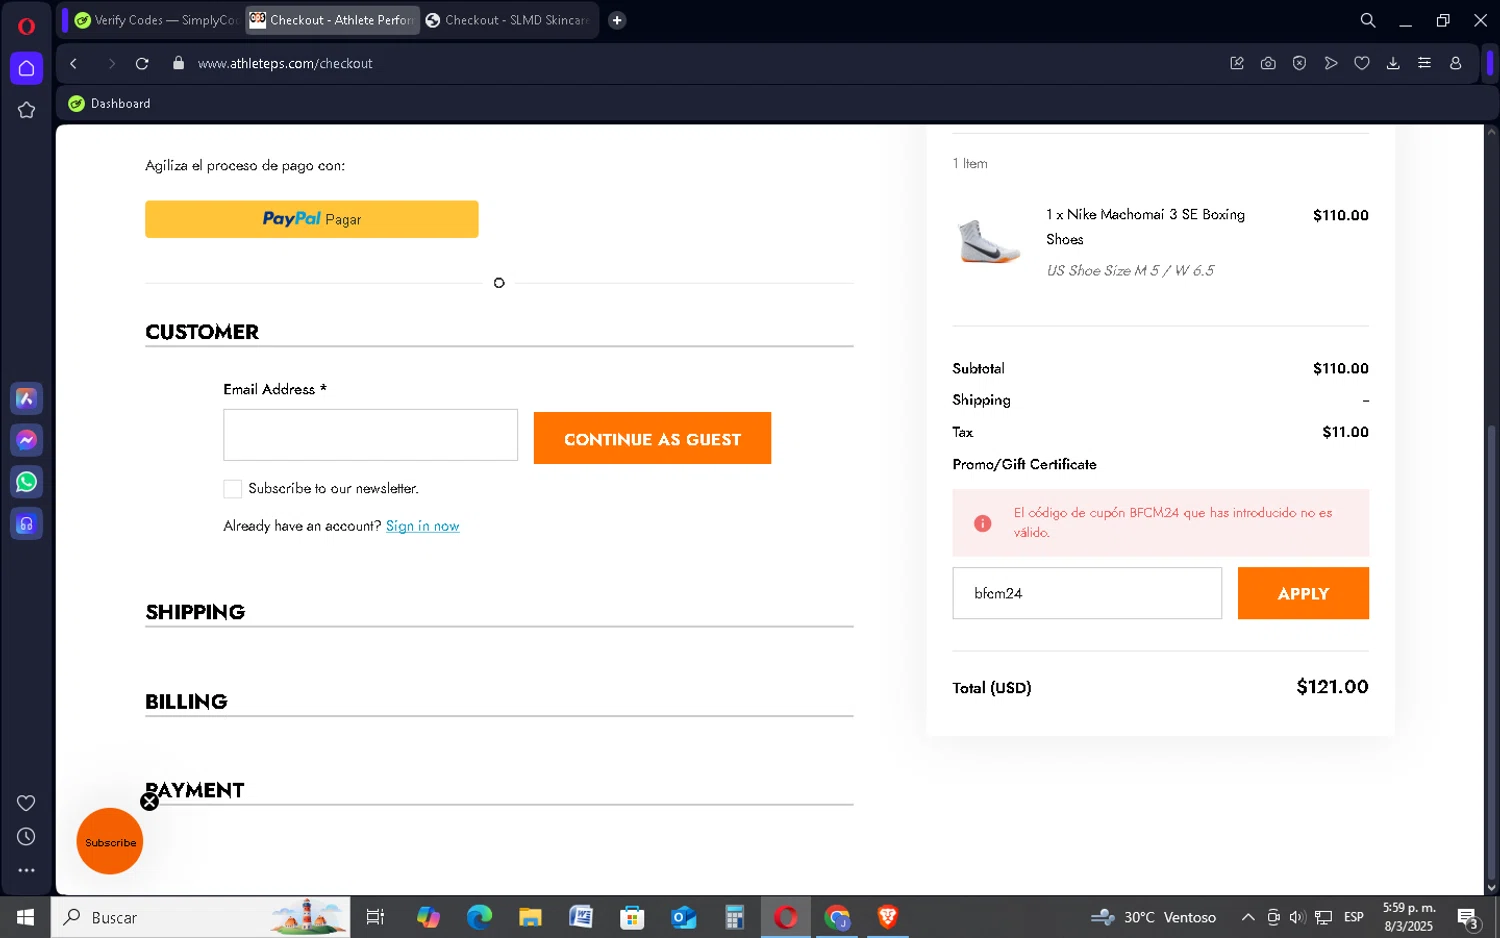Switch to Verify Codes SimplyCodes tab
The height and width of the screenshot is (938, 1500).
pos(156,20)
